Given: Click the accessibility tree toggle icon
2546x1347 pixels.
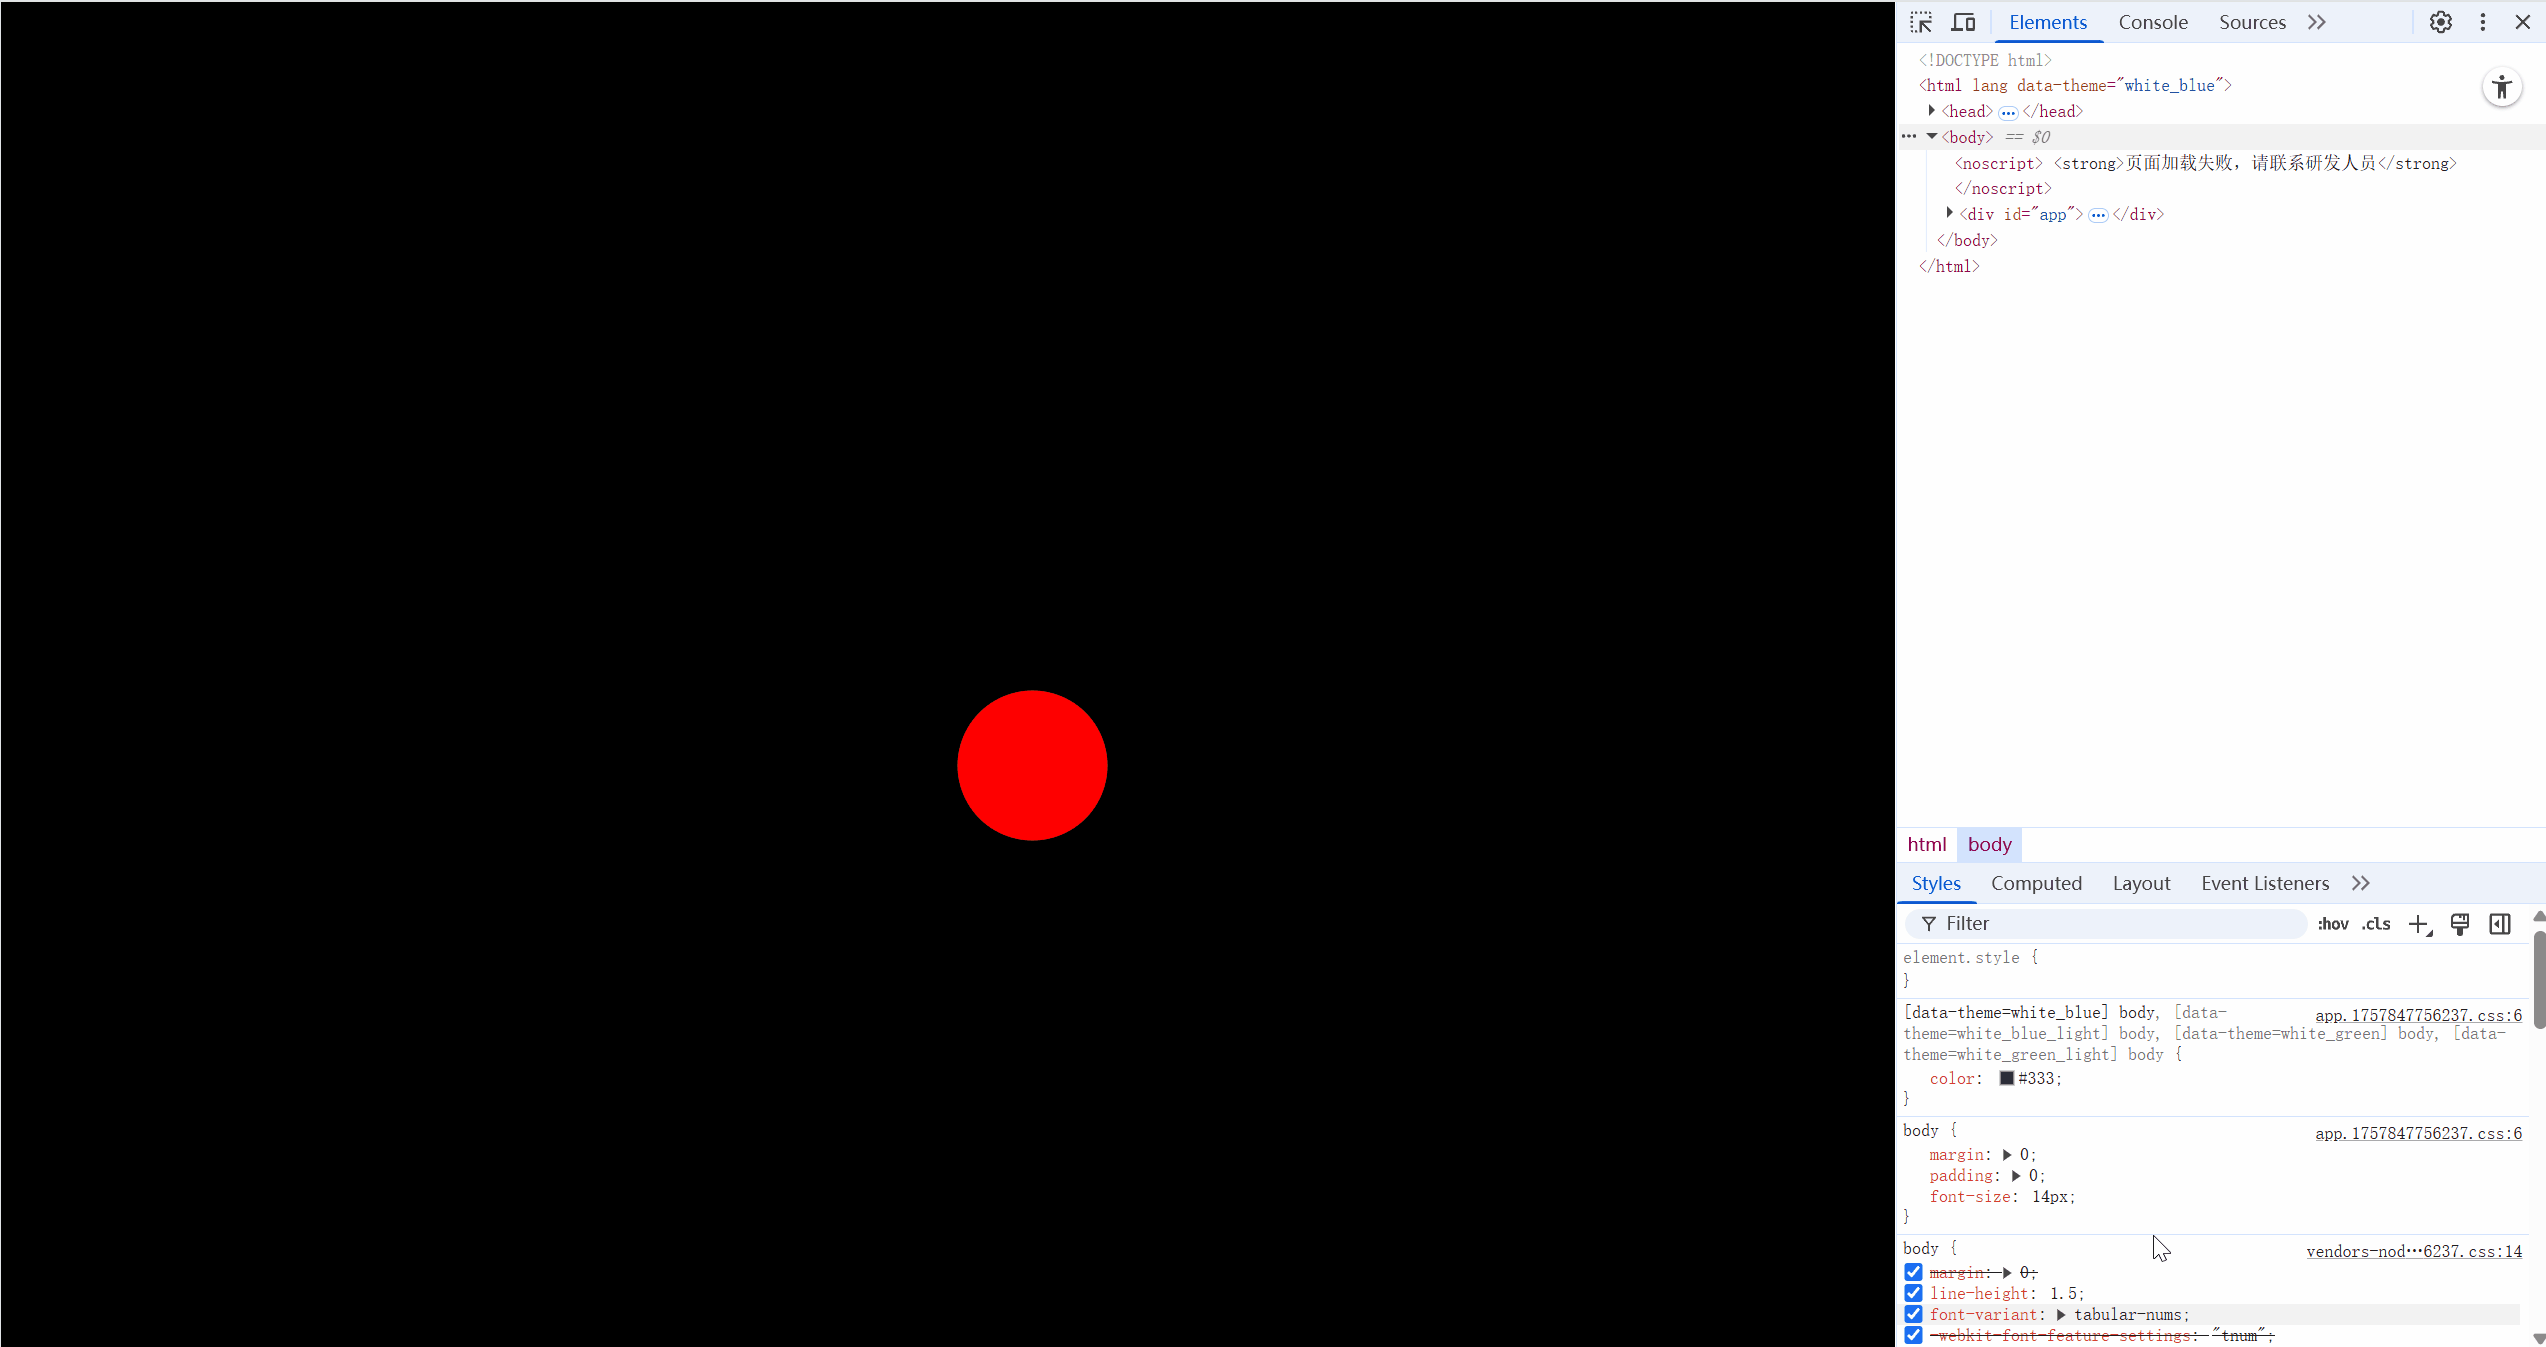Looking at the screenshot, I should (x=2502, y=88).
